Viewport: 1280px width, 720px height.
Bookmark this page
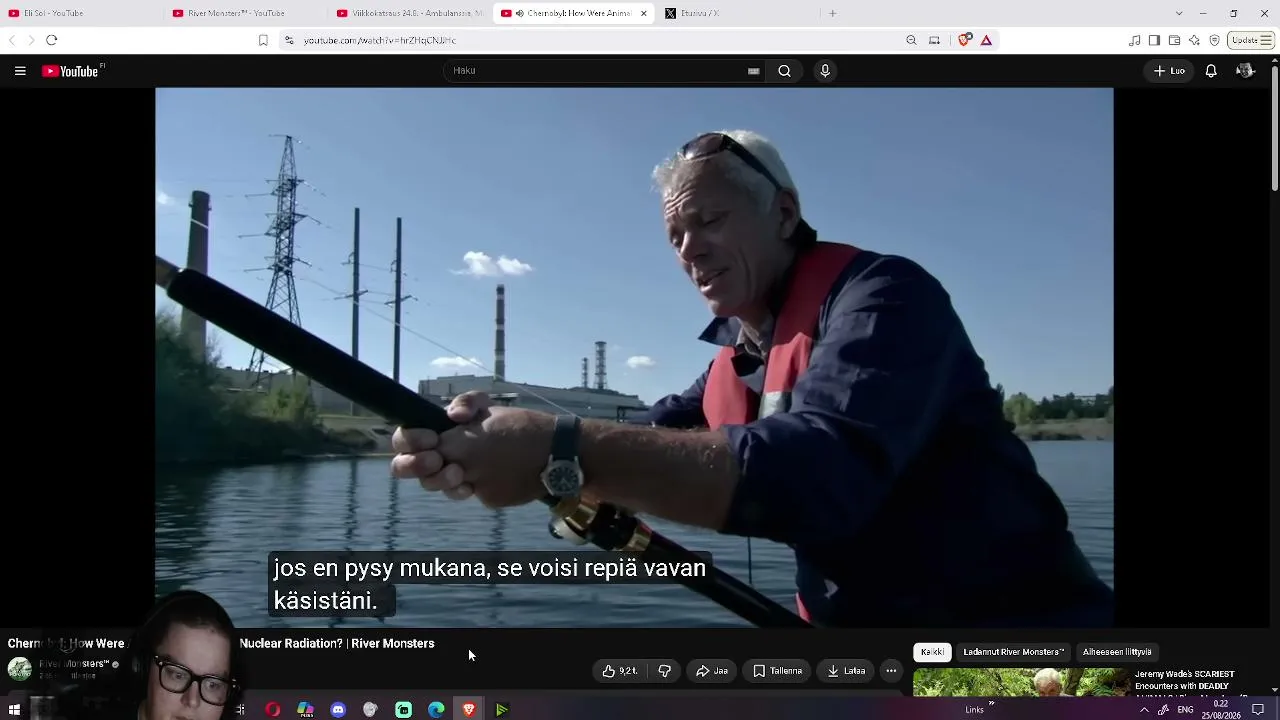point(263,40)
